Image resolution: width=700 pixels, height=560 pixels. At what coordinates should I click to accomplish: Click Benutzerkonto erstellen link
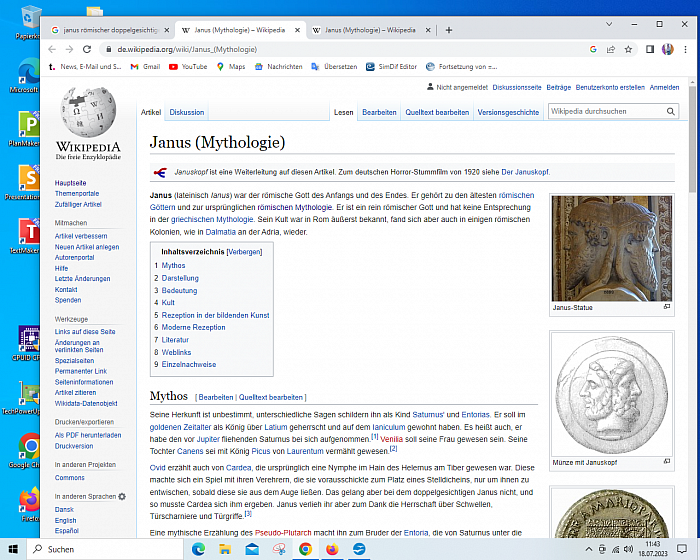pos(610,88)
